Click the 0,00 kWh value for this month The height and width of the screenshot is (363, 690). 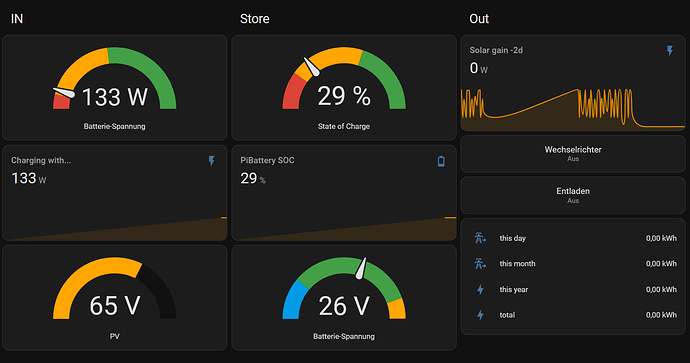[661, 264]
